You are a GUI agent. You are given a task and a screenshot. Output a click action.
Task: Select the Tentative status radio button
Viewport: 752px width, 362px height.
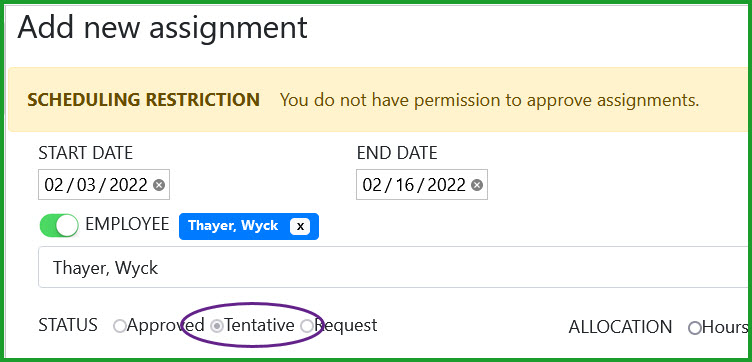(x=217, y=327)
